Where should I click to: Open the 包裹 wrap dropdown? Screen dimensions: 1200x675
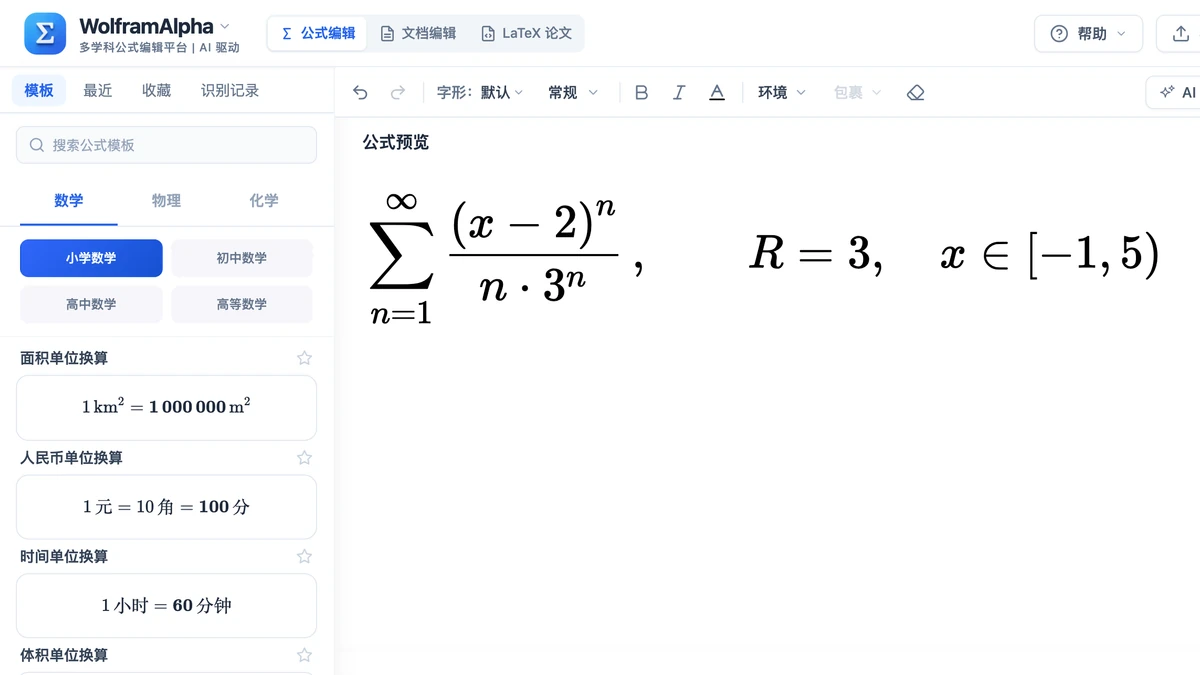click(858, 93)
